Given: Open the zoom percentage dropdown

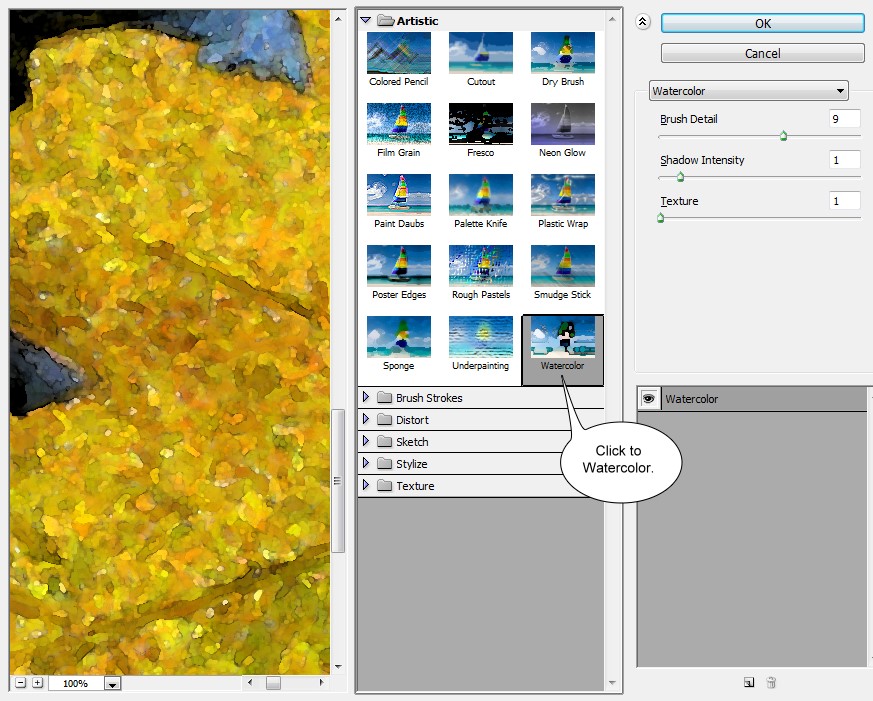Looking at the screenshot, I should tap(112, 684).
